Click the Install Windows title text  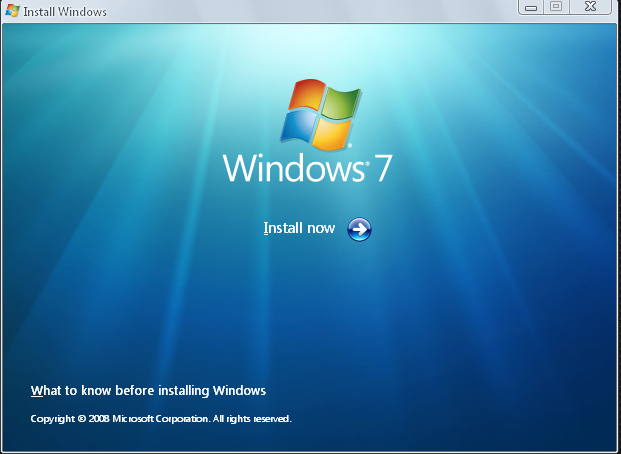(x=65, y=12)
